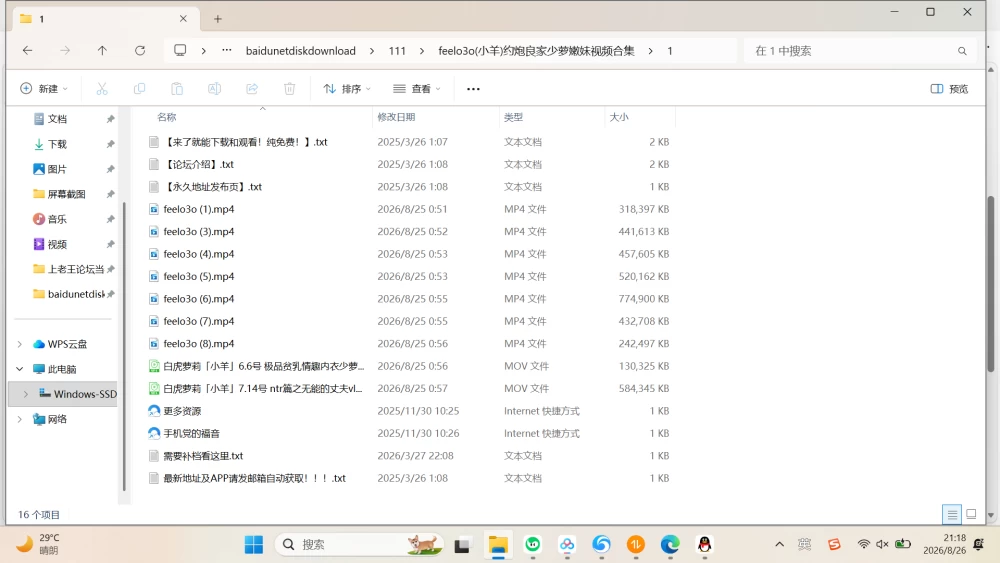Sort by the 名称 column header
Image resolution: width=1000 pixels, height=563 pixels.
260,117
